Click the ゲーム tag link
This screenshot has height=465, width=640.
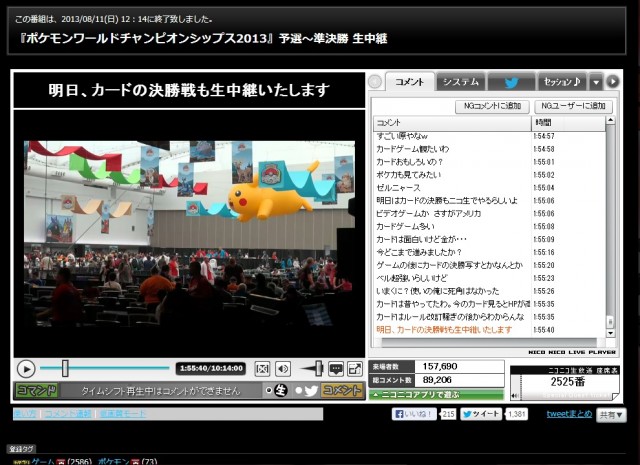42,461
